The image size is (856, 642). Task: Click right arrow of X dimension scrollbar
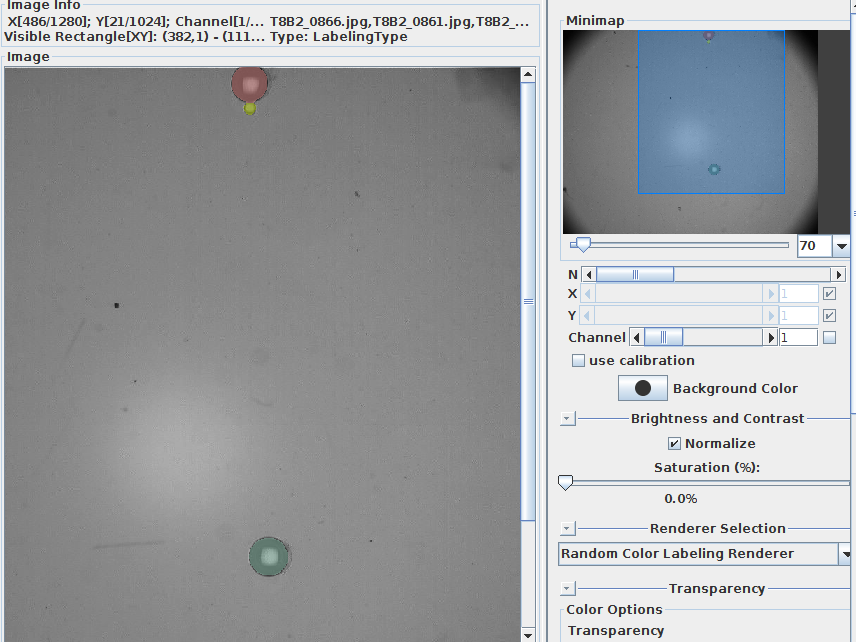pos(770,294)
